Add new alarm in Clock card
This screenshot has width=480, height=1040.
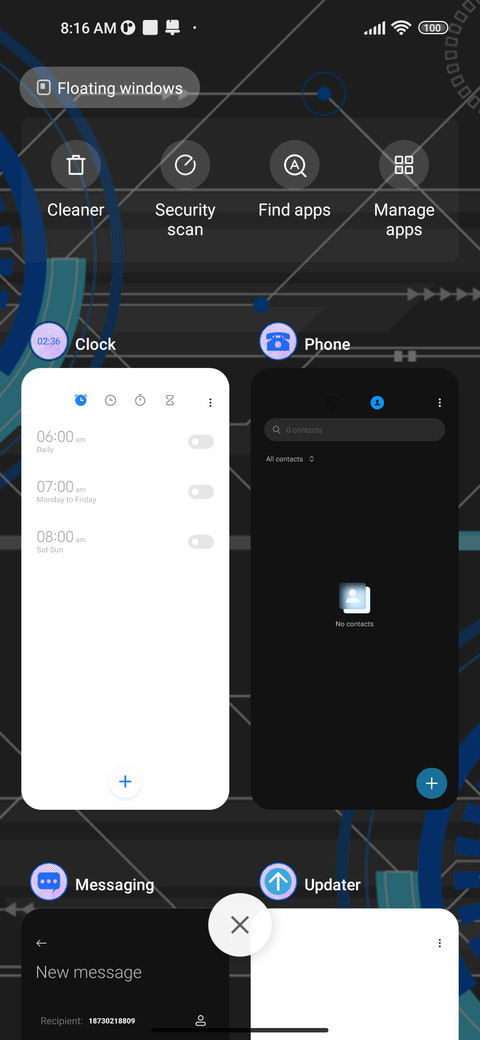point(125,782)
